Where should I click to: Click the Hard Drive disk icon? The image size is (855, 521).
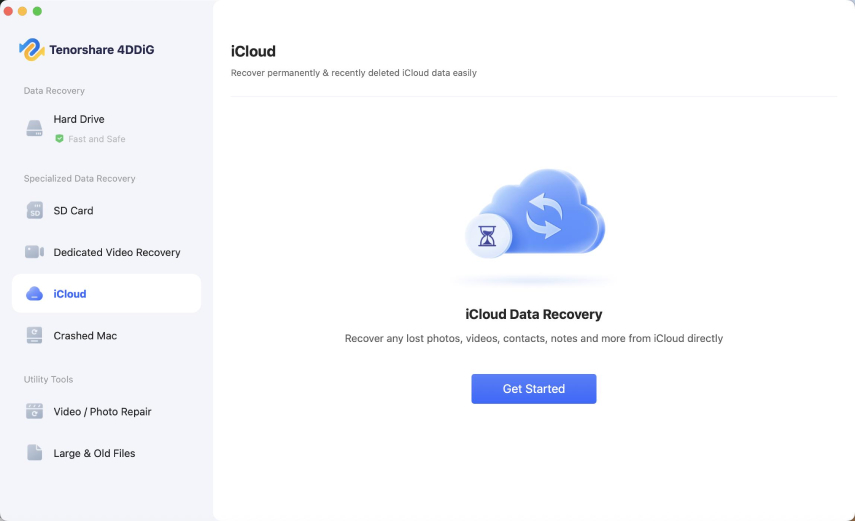tap(35, 128)
